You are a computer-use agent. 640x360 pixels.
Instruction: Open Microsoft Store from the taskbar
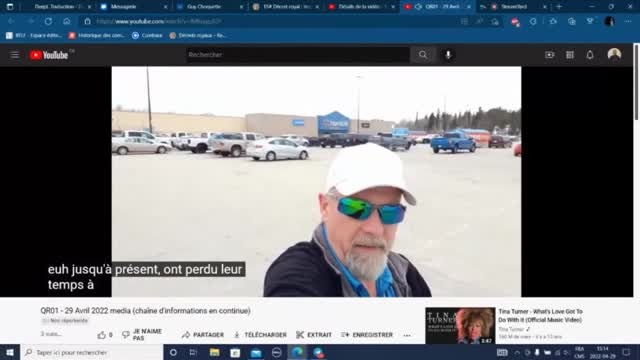[x=235, y=352]
